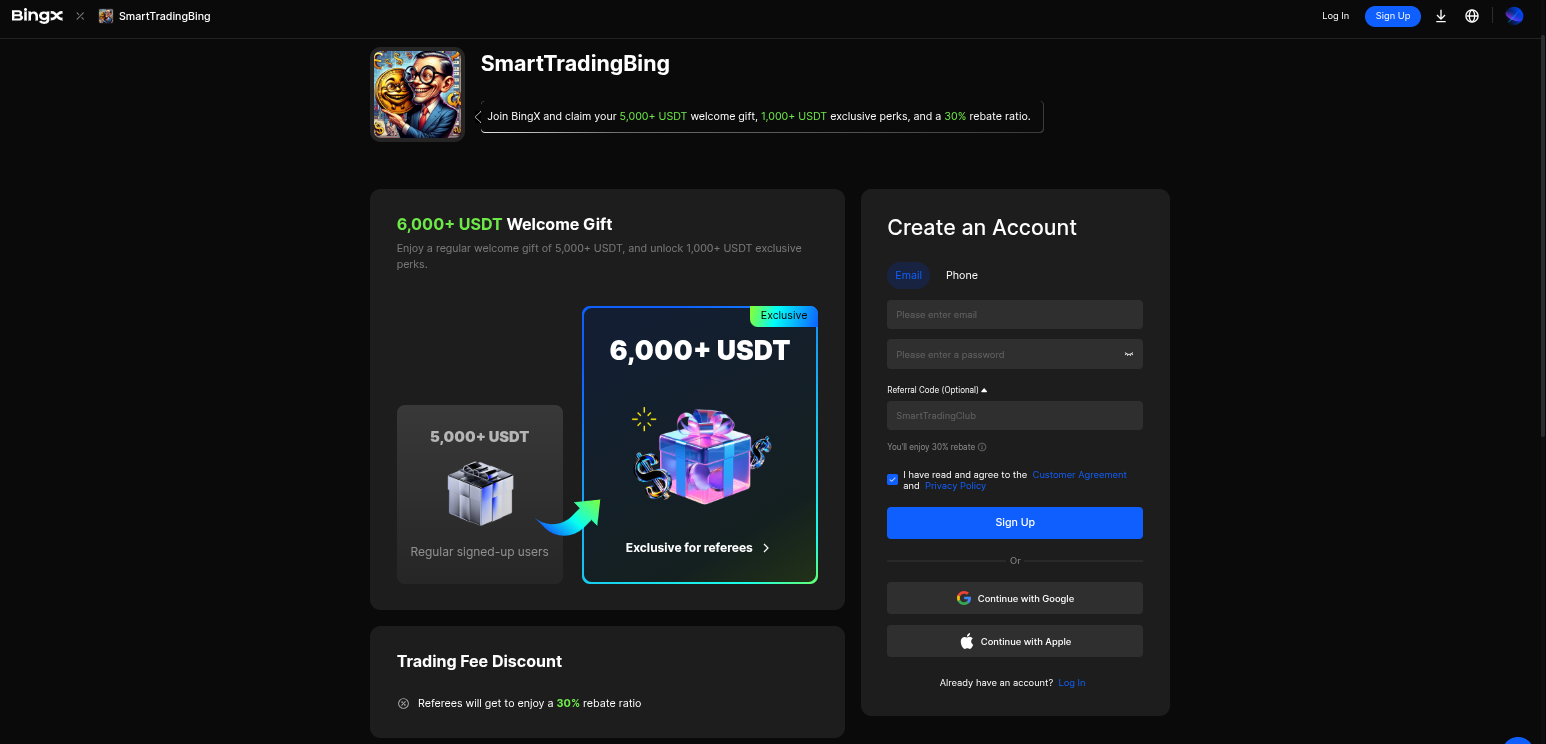This screenshot has width=1546, height=744.
Task: Open the language globe icon
Action: 1472,16
